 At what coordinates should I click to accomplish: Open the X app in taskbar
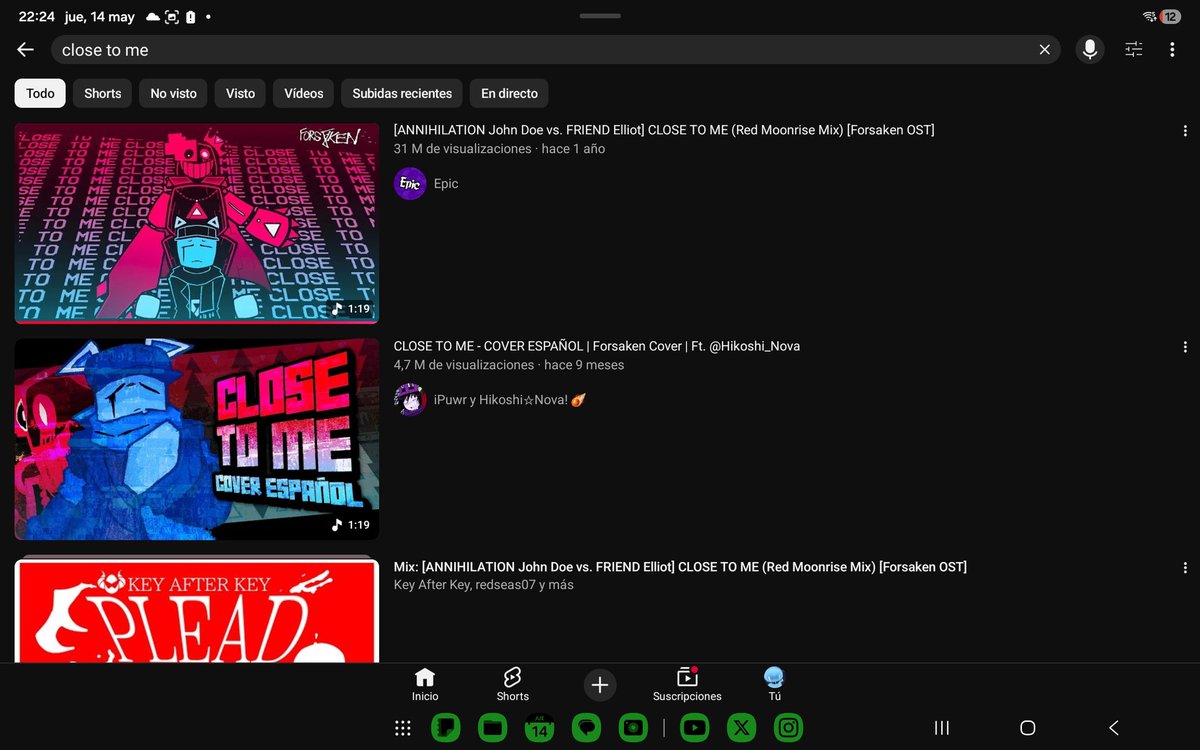[x=741, y=728]
